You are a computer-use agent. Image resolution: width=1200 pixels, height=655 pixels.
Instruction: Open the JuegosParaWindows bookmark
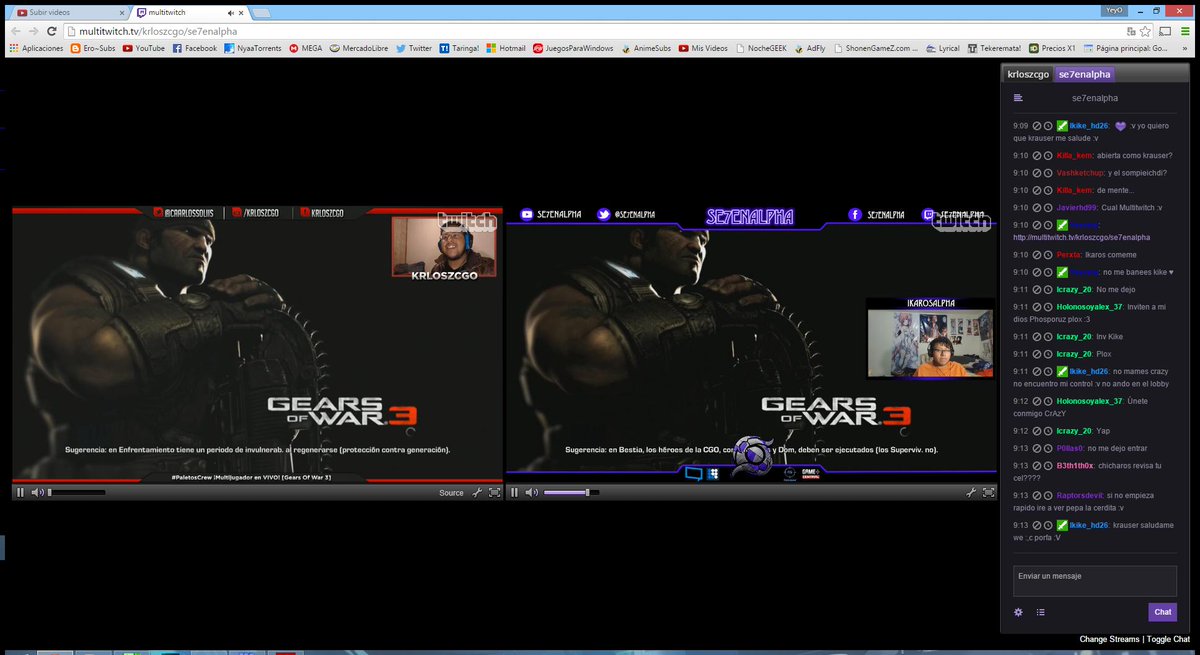tap(573, 48)
